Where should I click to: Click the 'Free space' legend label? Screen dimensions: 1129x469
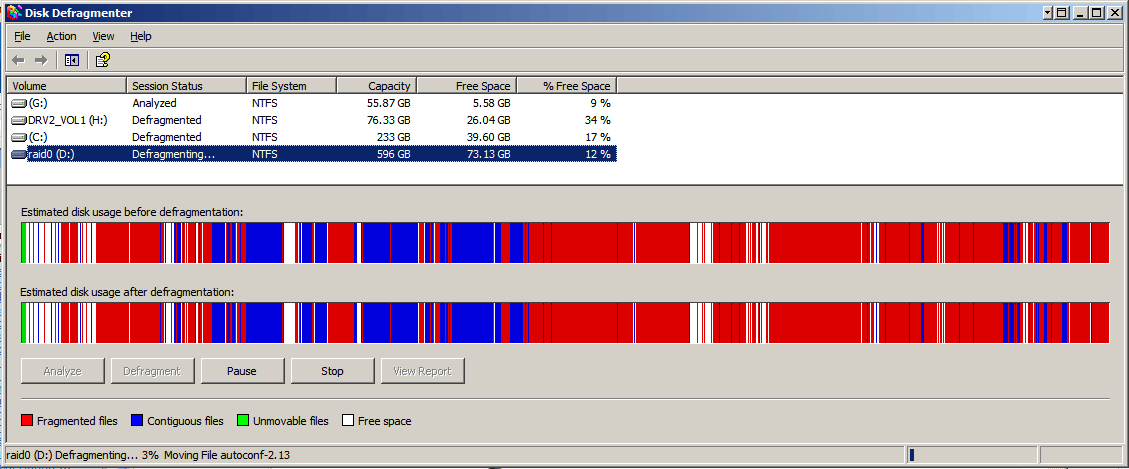click(384, 421)
